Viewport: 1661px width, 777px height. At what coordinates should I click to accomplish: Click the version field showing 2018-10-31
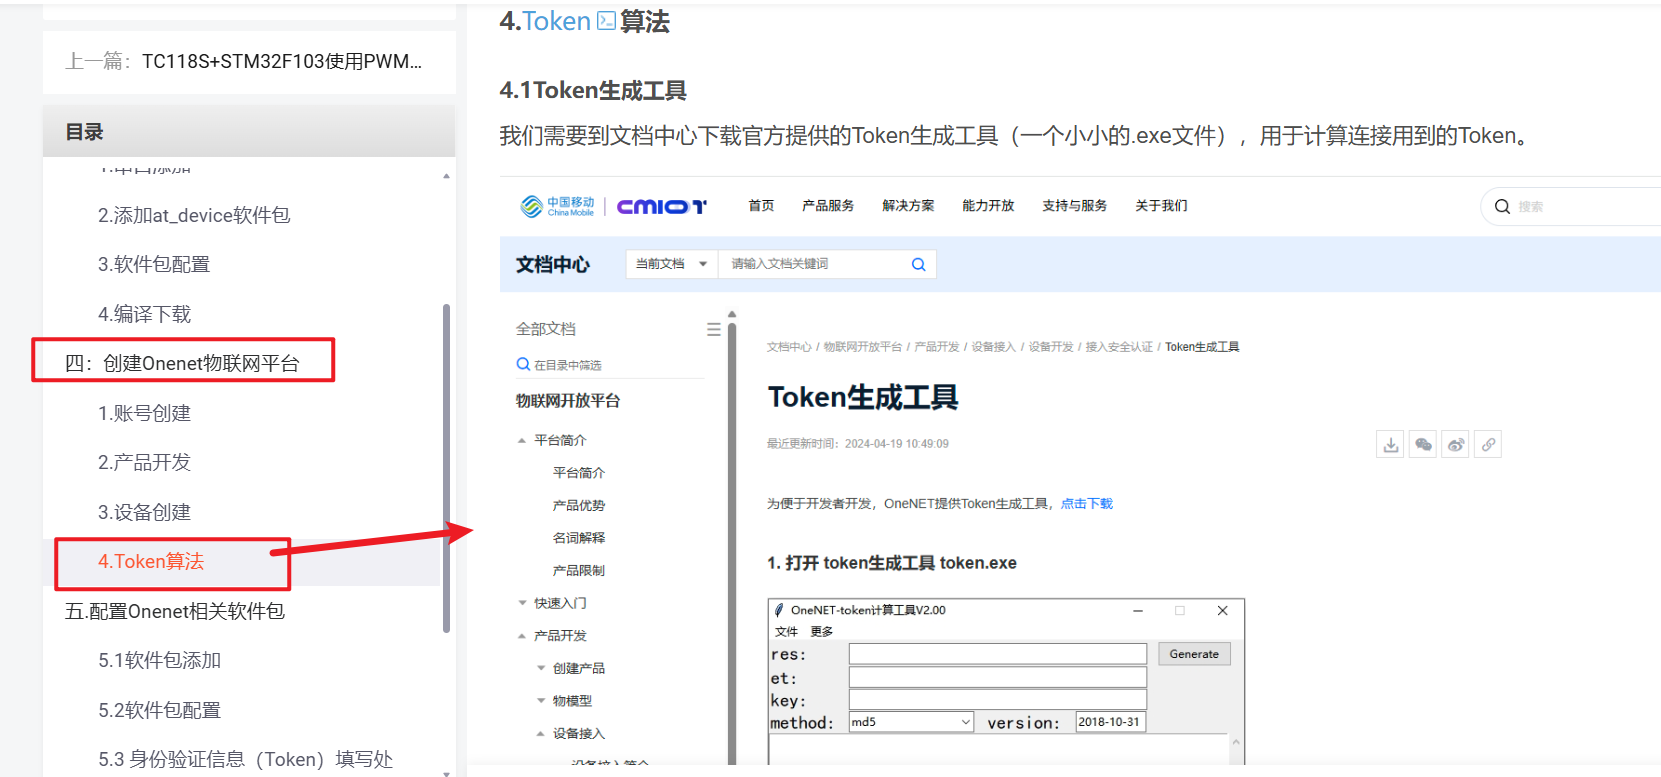click(1111, 722)
